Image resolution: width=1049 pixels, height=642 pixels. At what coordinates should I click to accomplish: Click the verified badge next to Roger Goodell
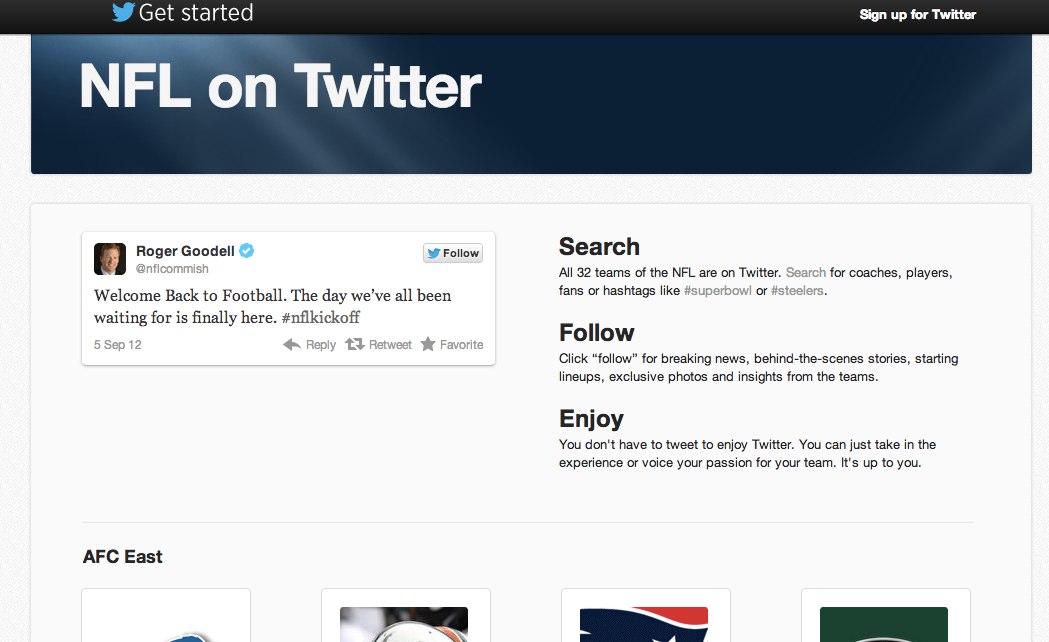pyautogui.click(x=247, y=250)
